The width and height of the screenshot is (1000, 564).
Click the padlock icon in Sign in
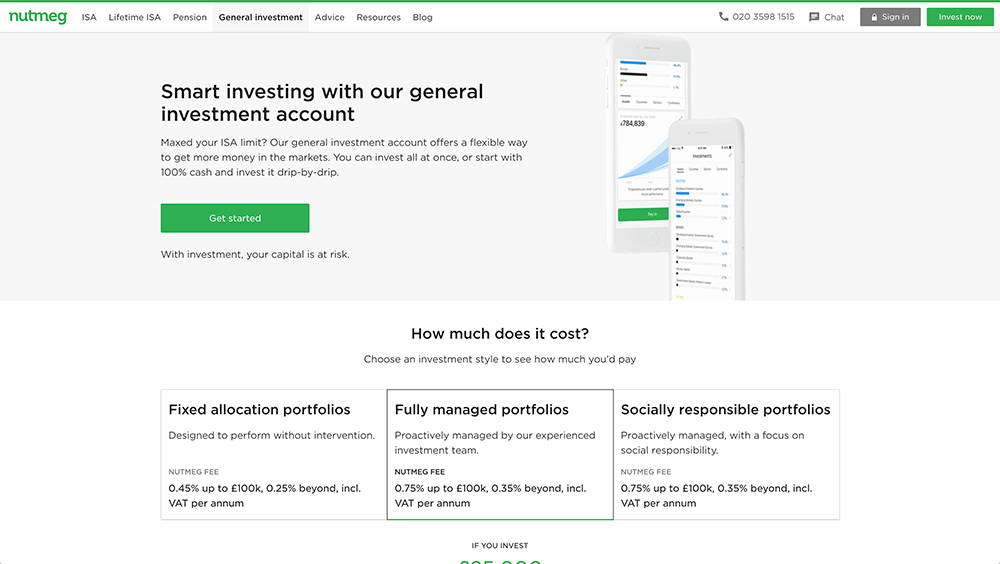click(x=873, y=17)
